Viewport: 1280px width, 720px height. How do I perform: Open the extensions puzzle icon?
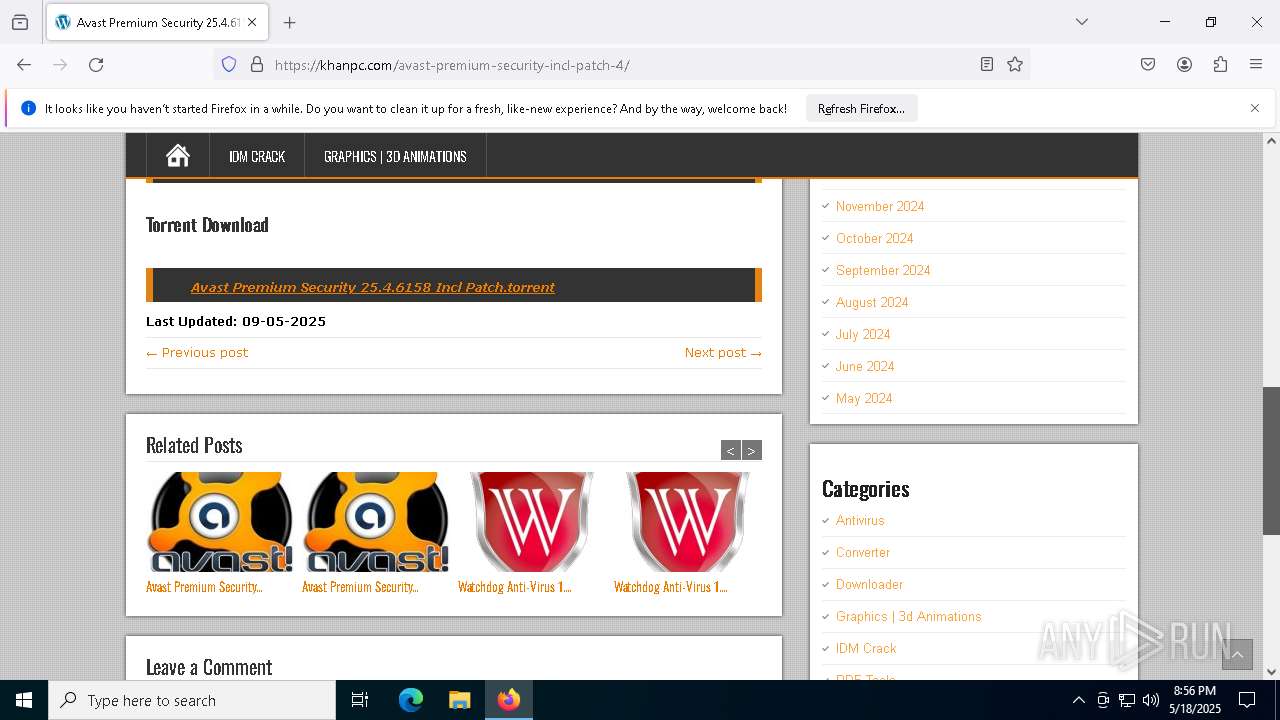1220,65
